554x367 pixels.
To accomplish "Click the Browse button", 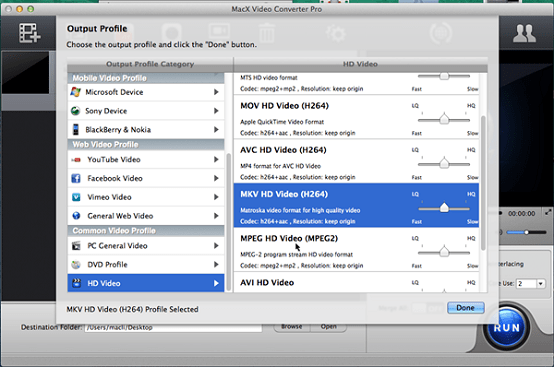I will pyautogui.click(x=291, y=326).
